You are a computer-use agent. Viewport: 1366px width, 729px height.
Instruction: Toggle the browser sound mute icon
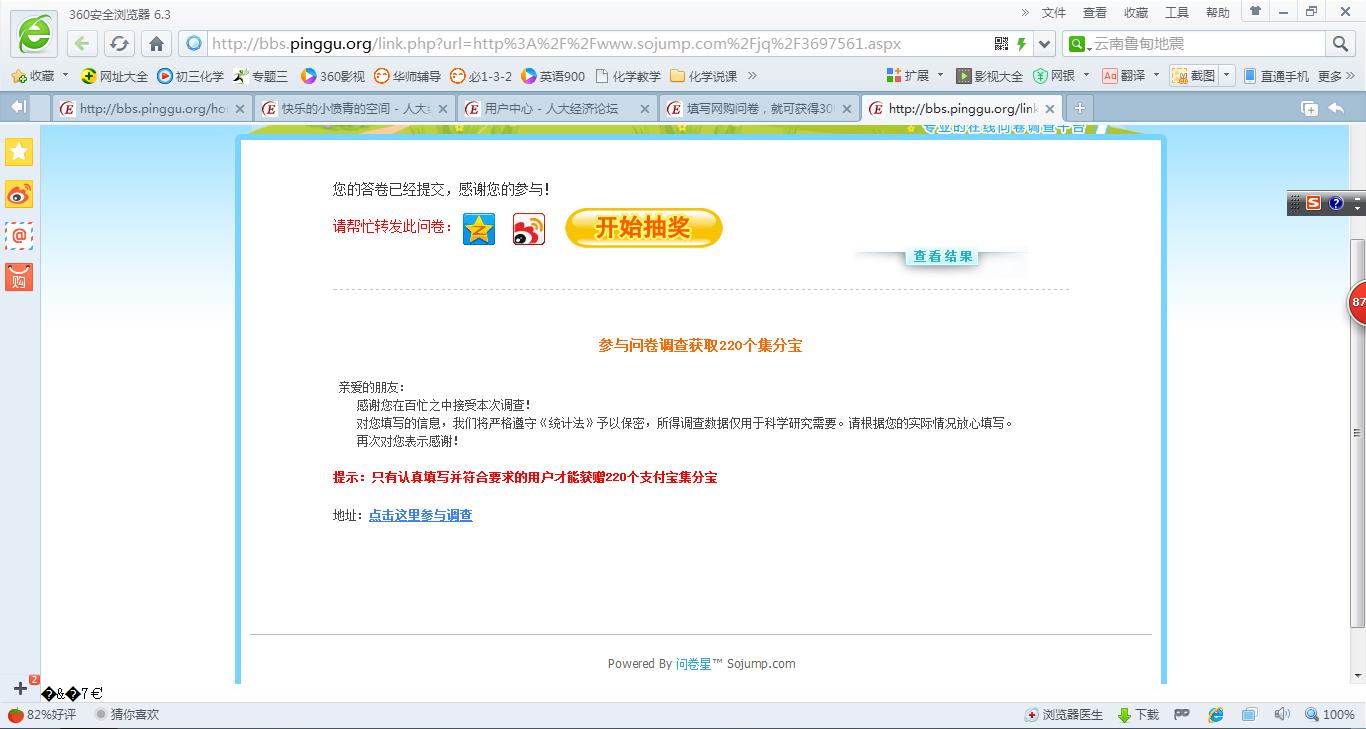1282,715
